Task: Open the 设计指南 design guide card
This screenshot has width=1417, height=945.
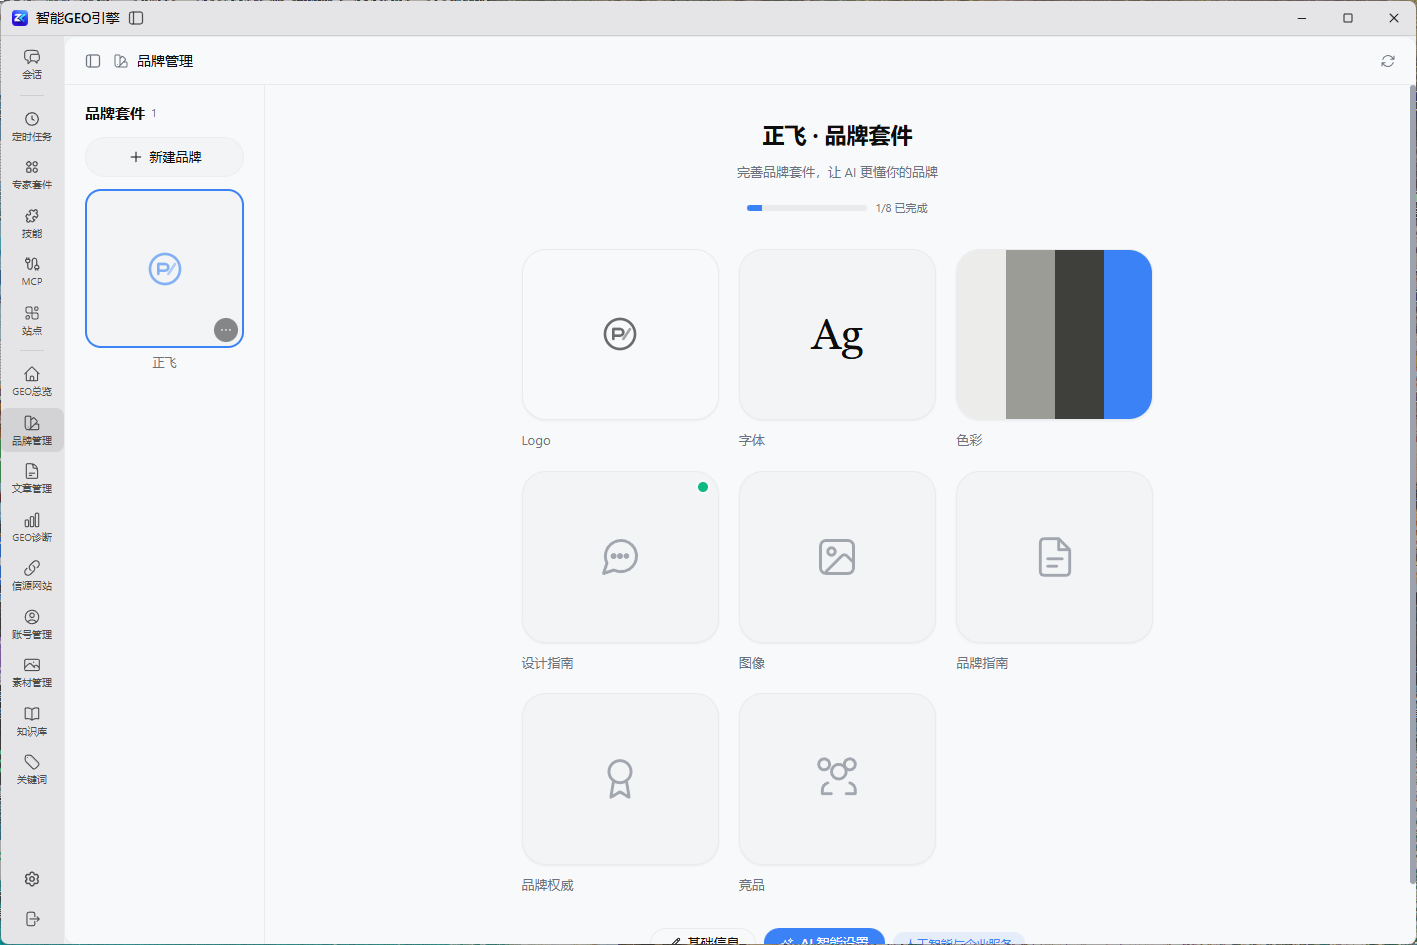Action: click(x=620, y=557)
